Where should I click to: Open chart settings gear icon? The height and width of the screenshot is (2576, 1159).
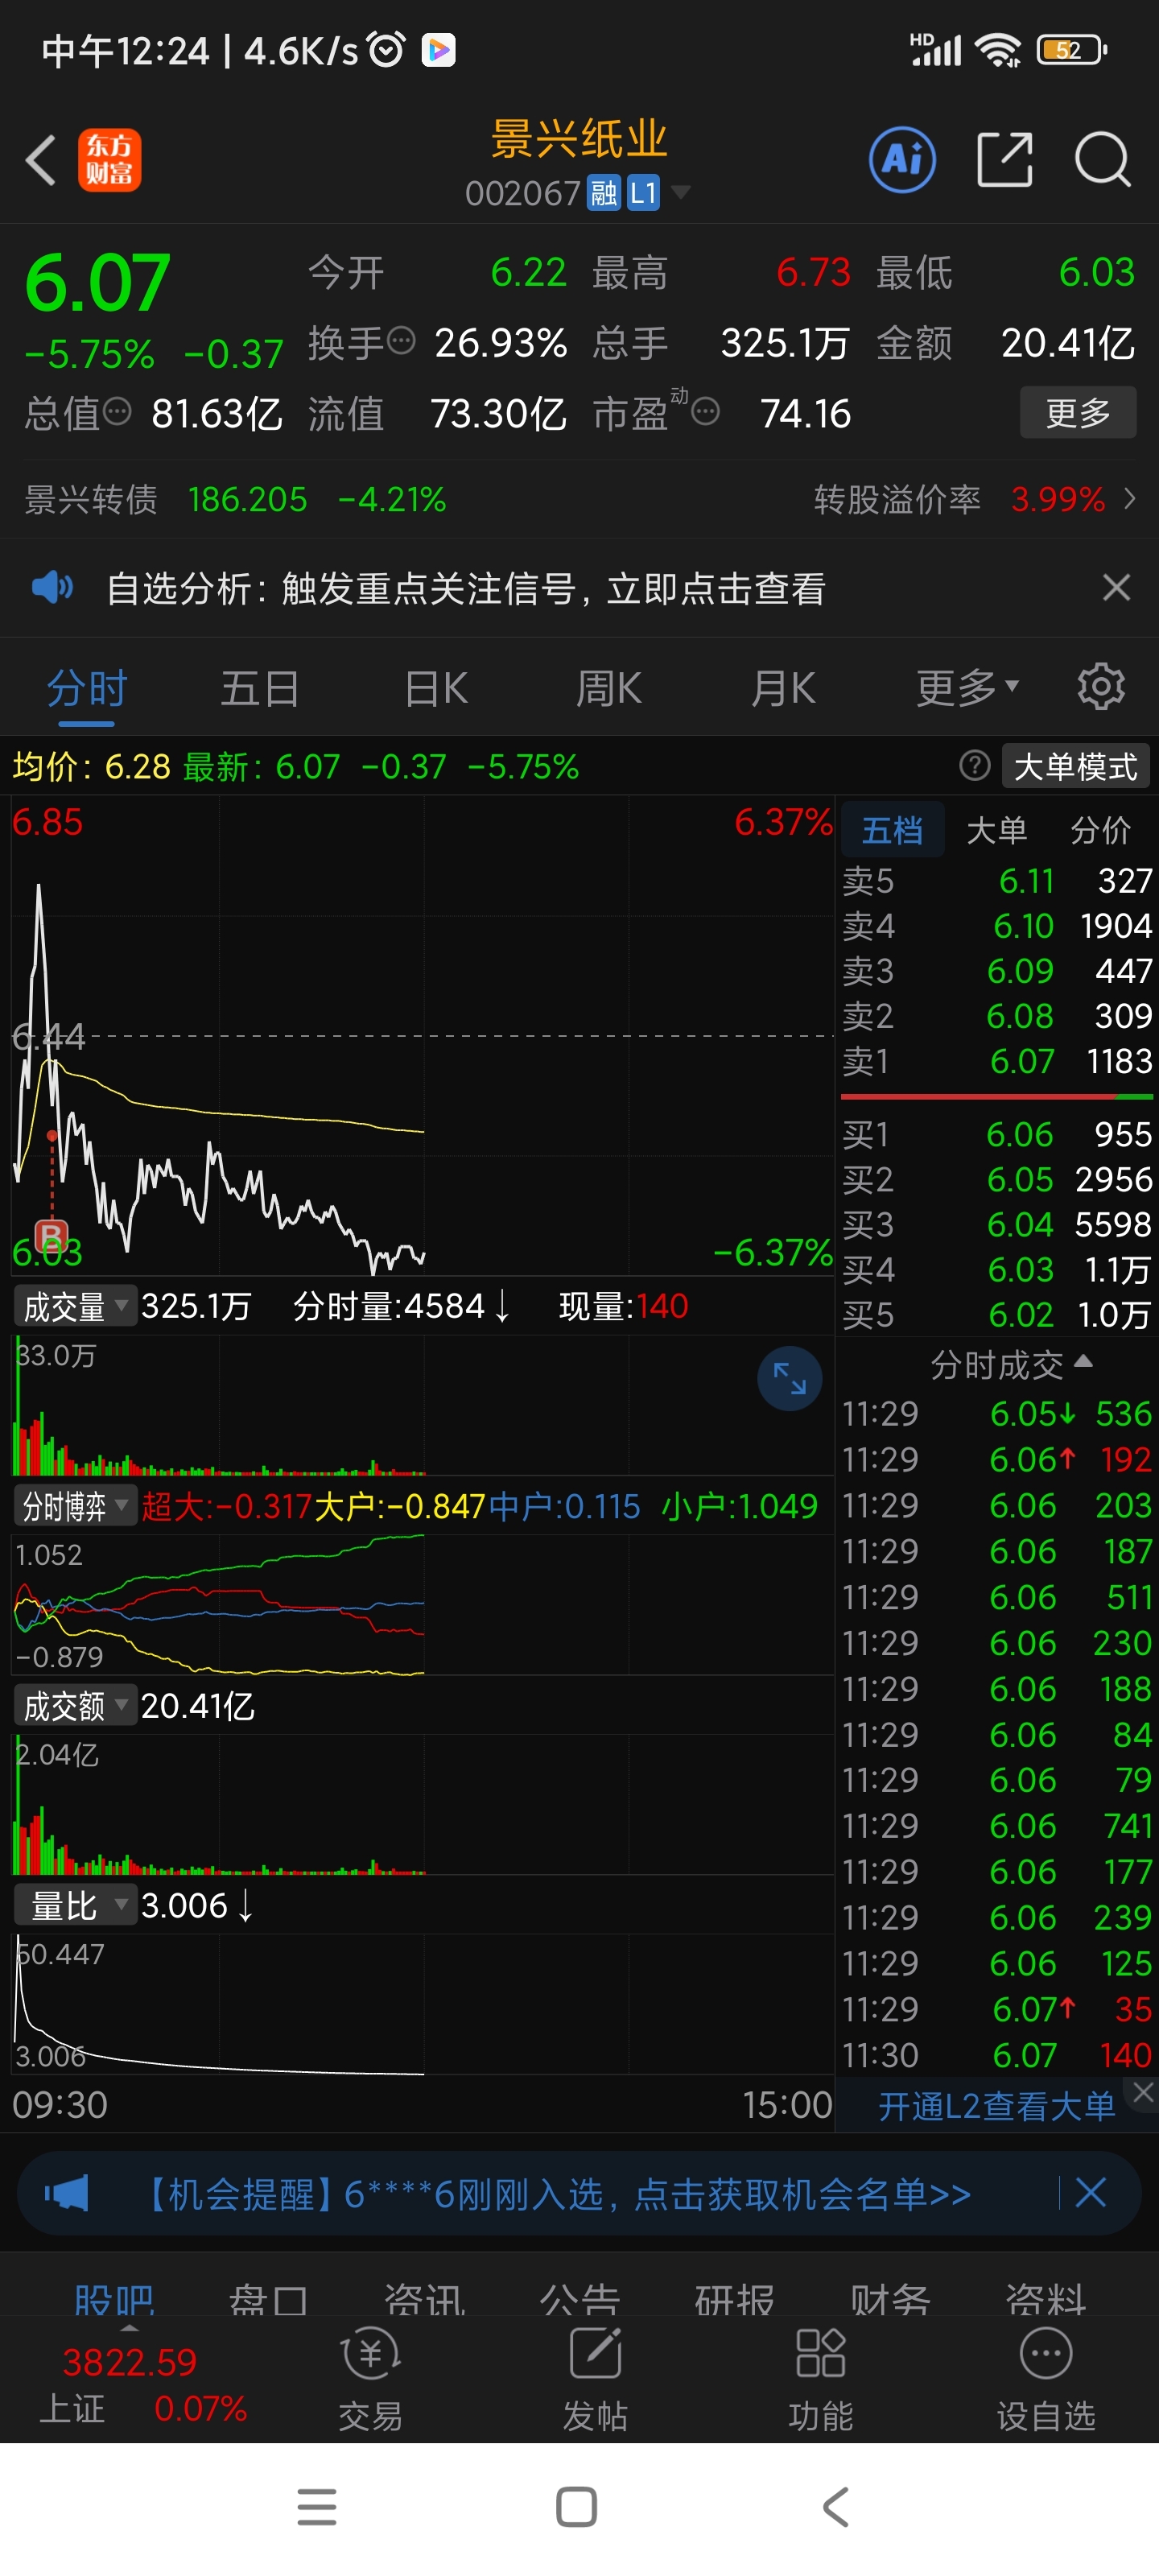click(x=1101, y=687)
